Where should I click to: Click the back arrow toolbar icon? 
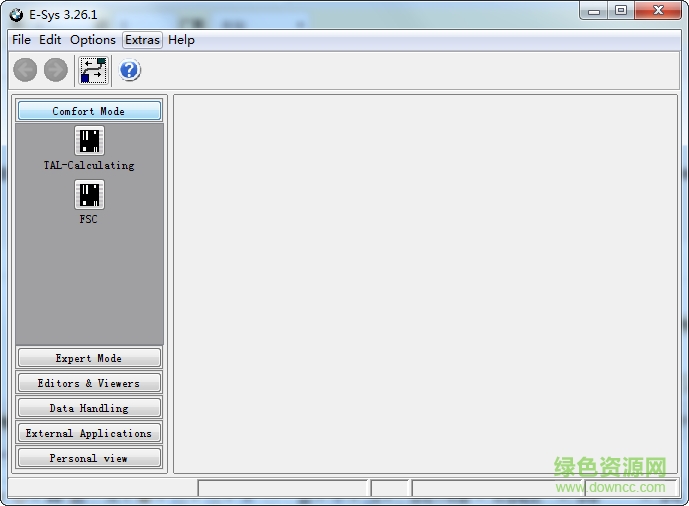[x=25, y=70]
